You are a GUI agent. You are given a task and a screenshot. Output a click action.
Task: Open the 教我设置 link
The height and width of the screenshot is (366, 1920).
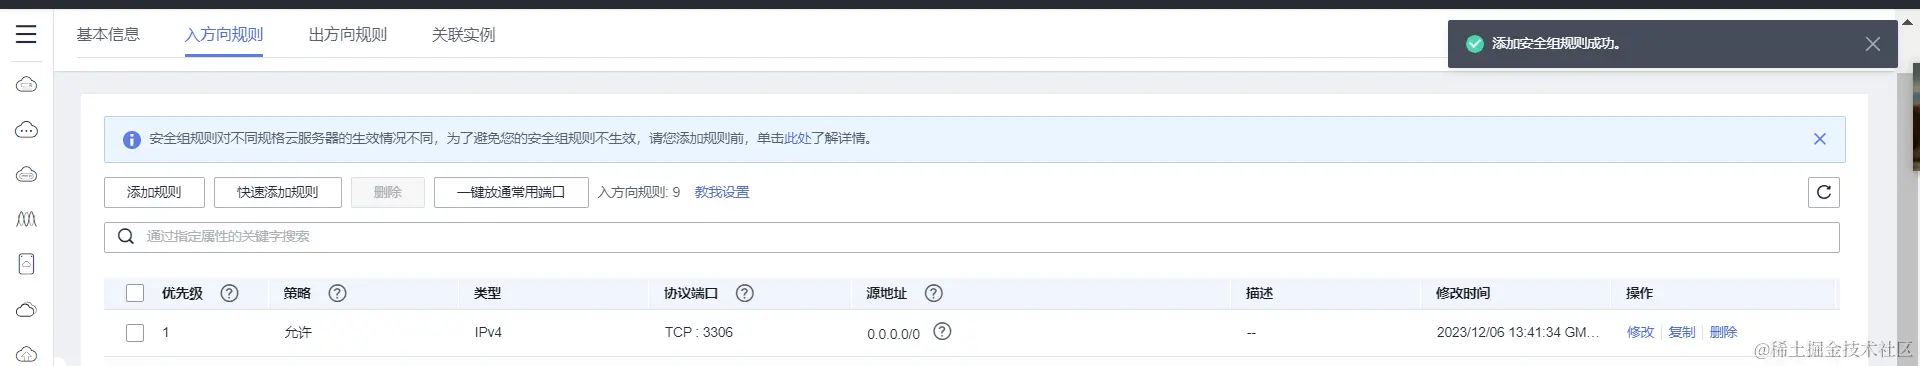[722, 192]
